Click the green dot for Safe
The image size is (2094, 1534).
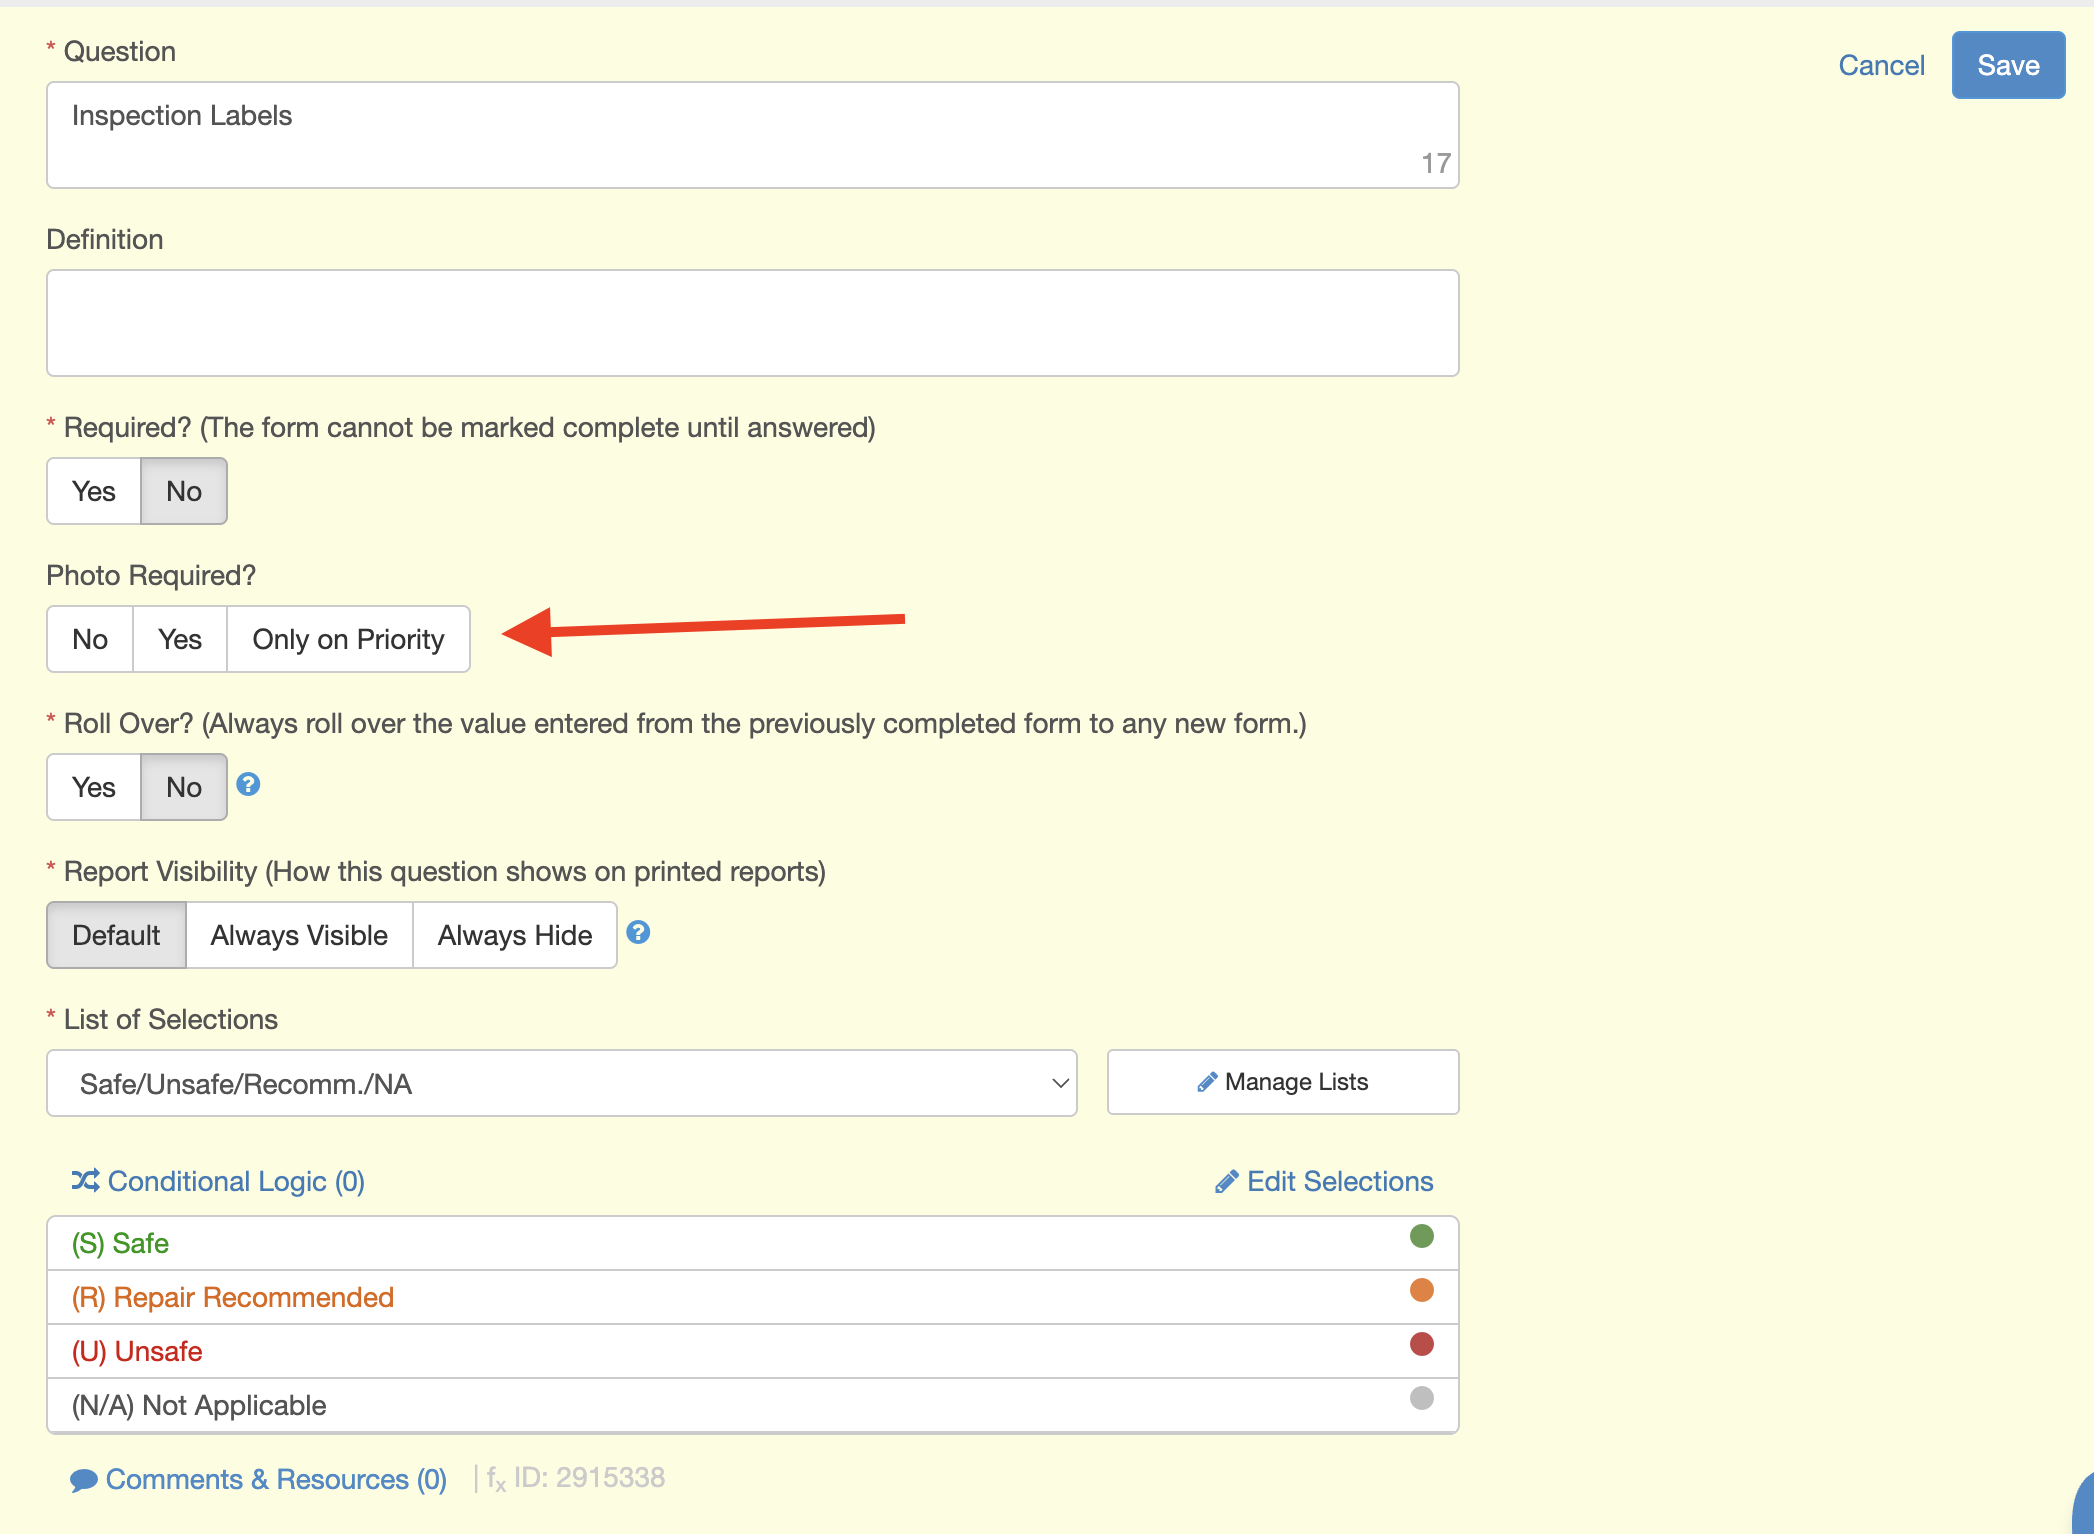[x=1421, y=1236]
